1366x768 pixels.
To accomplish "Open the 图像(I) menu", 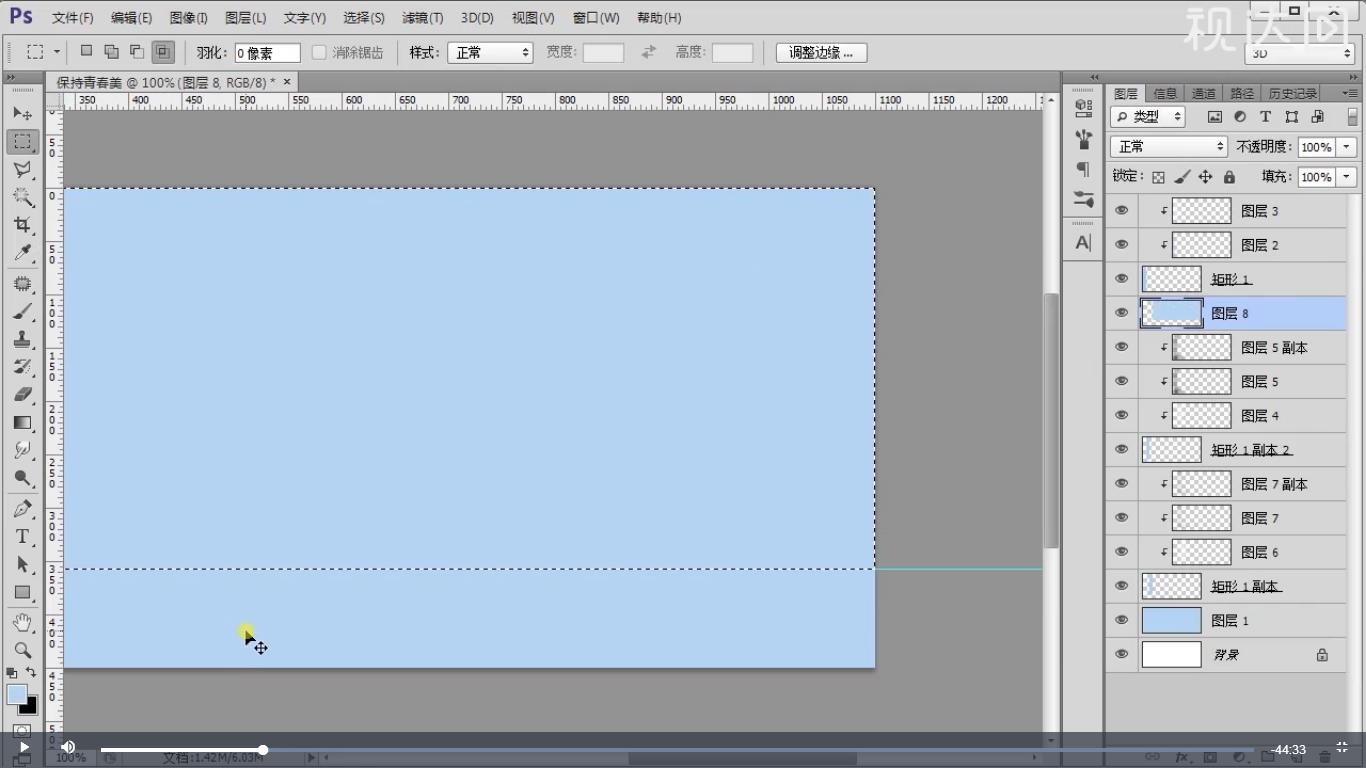I will point(188,18).
